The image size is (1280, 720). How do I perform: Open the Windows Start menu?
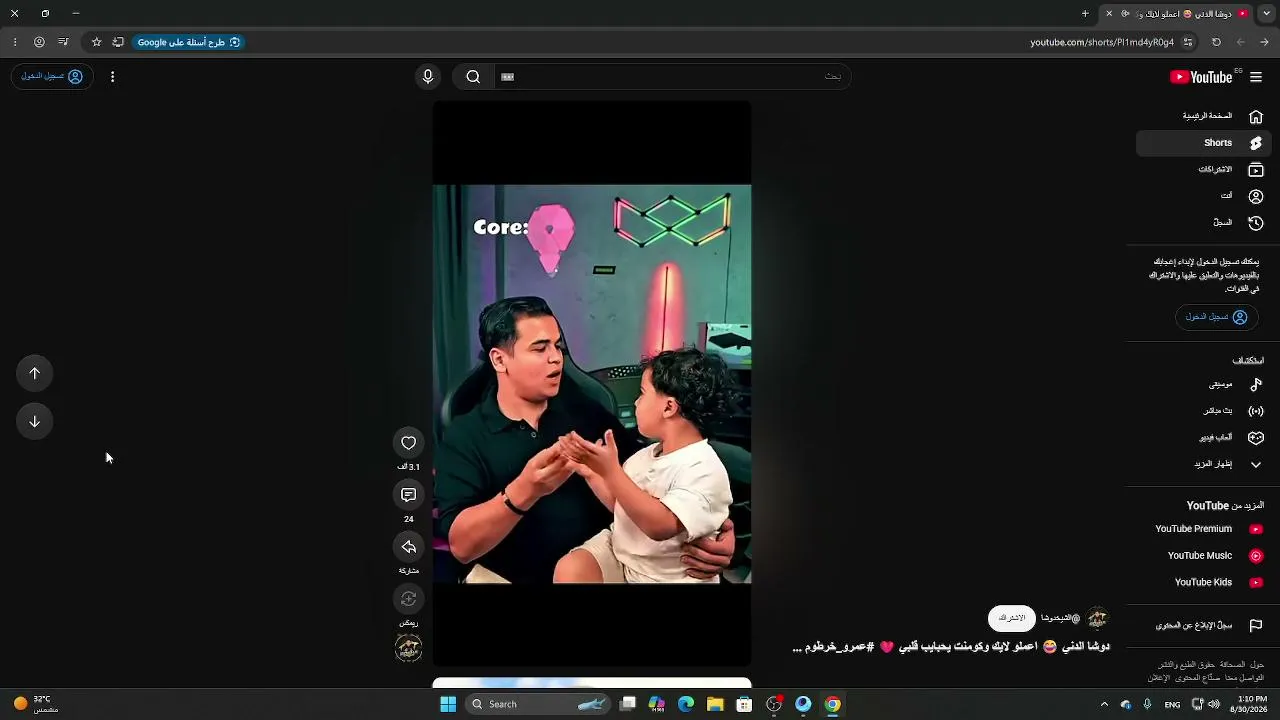[x=448, y=704]
